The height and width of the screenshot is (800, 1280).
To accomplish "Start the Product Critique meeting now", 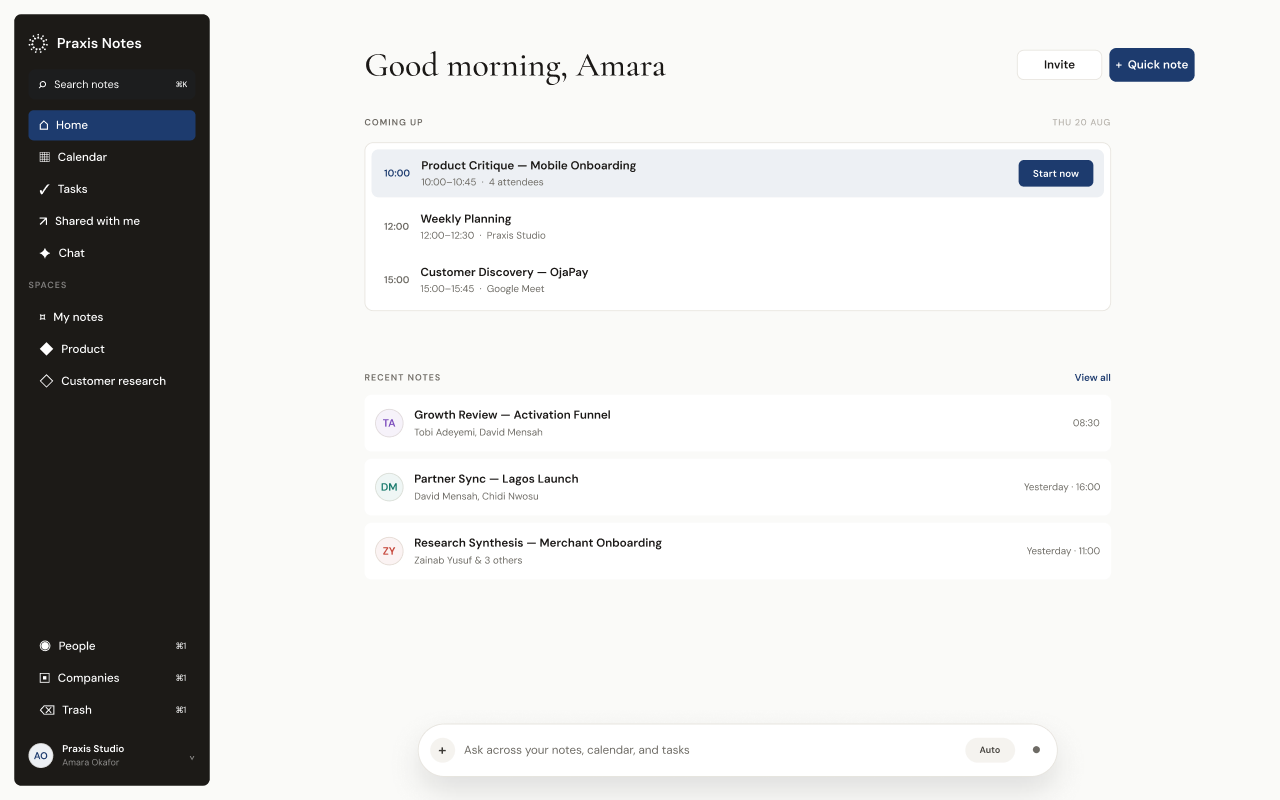I will point(1056,173).
